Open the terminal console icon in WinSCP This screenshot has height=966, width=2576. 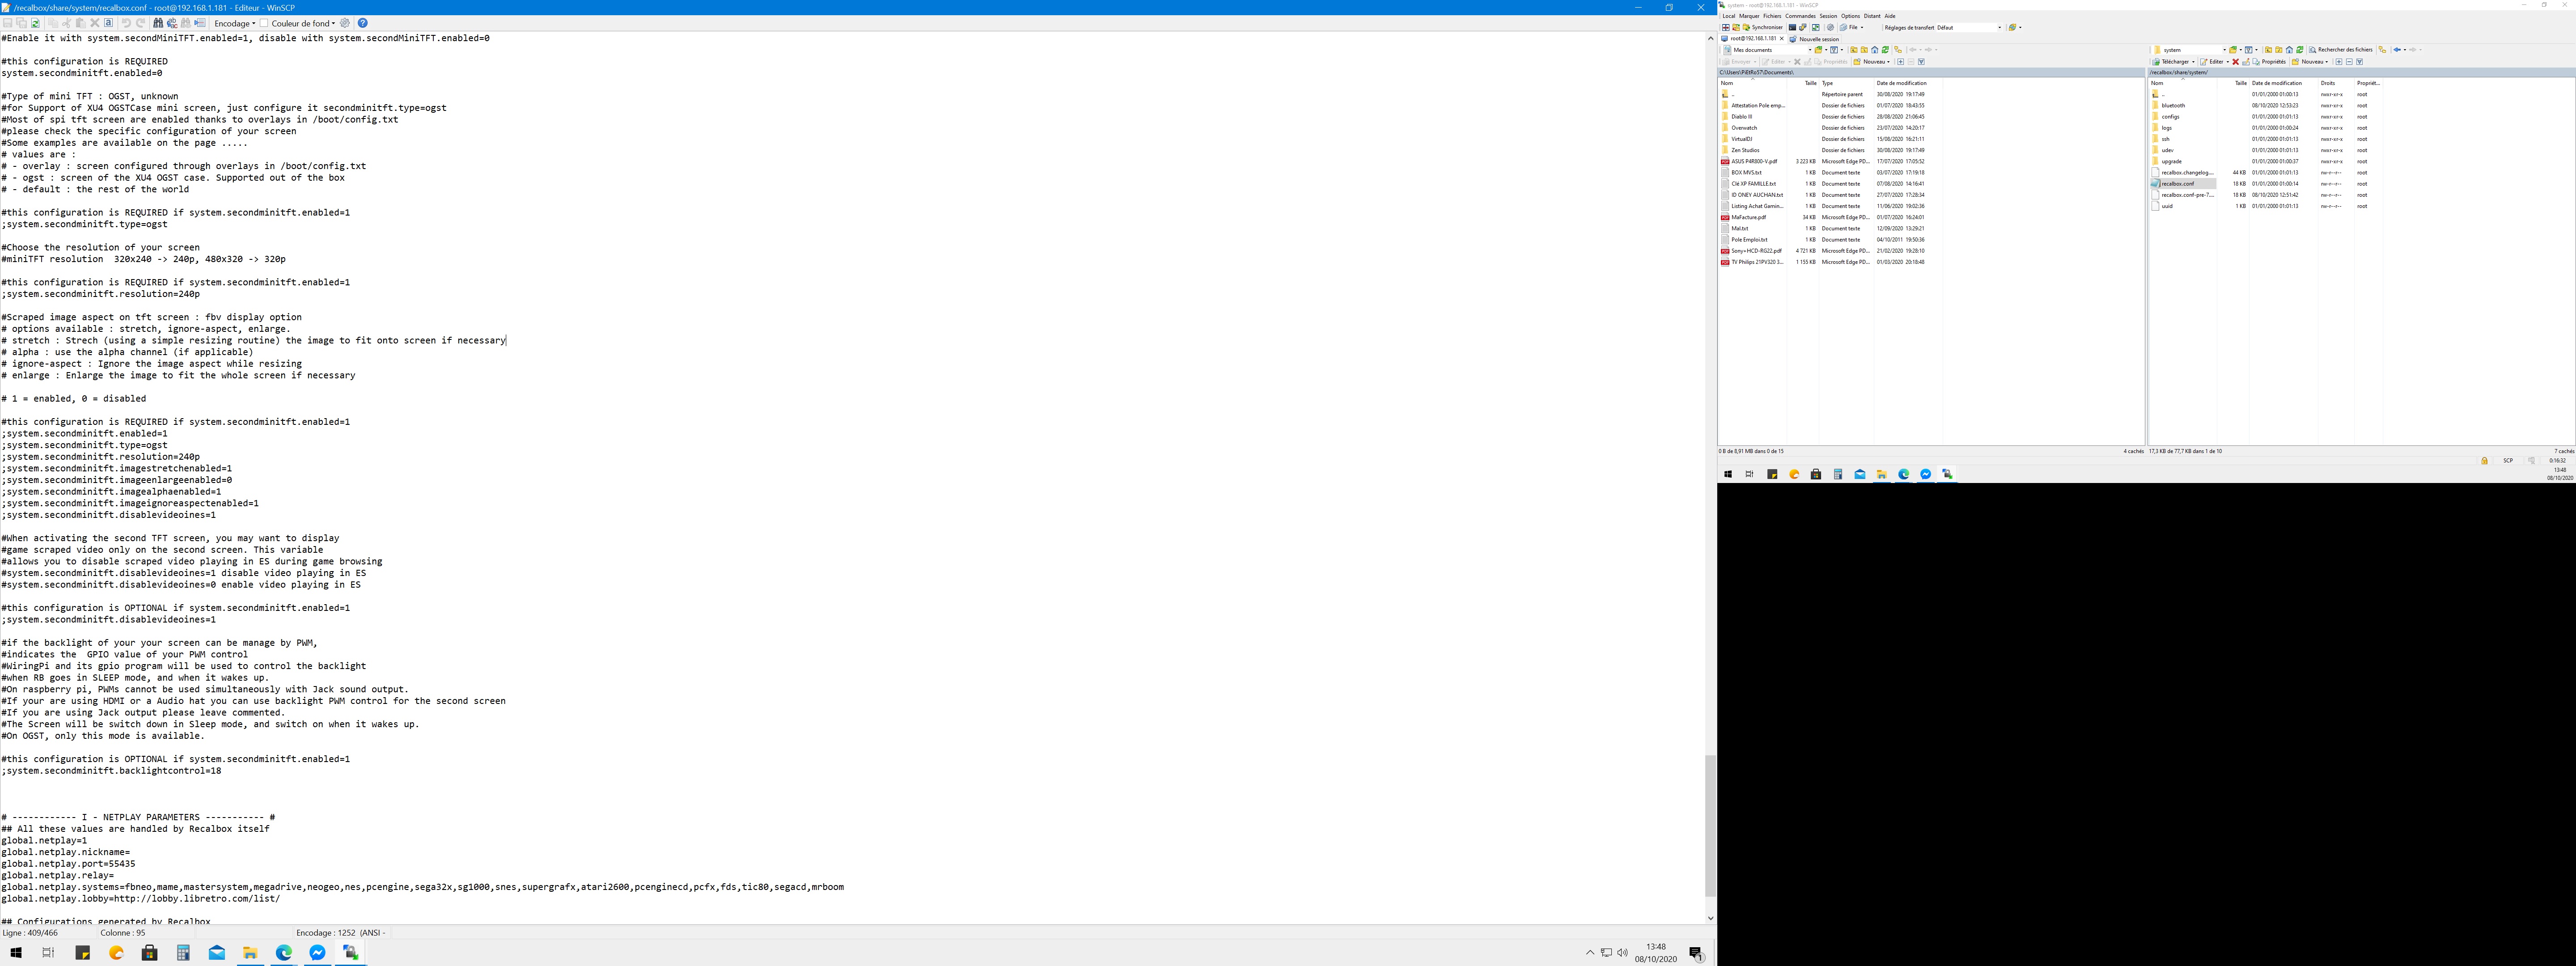(x=1793, y=27)
